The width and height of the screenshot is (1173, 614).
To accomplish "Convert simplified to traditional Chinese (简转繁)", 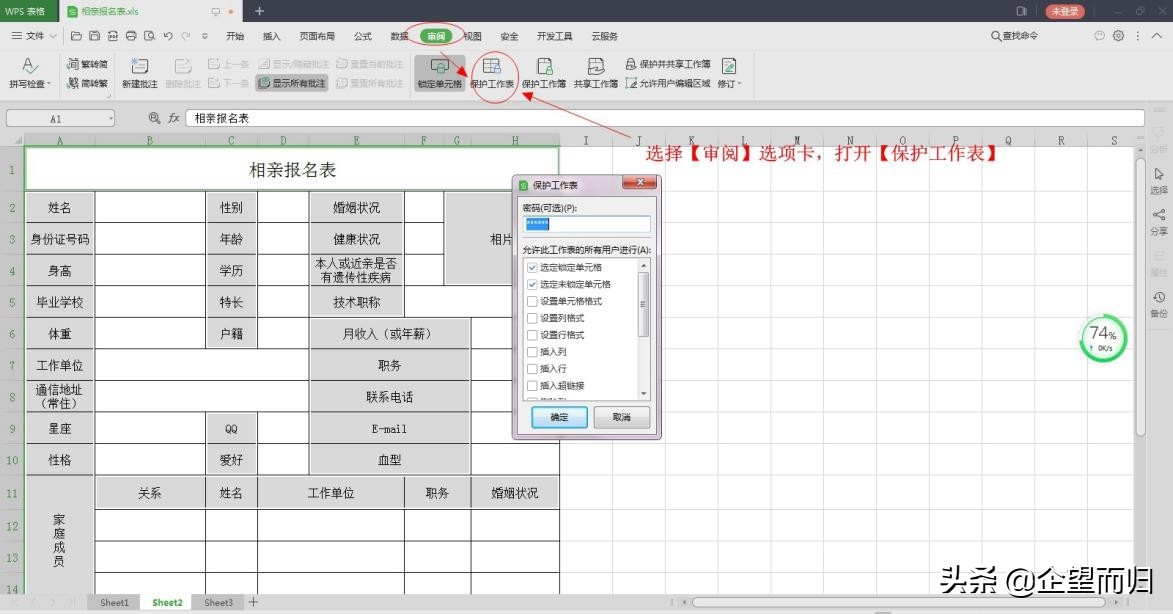I will click(88, 83).
